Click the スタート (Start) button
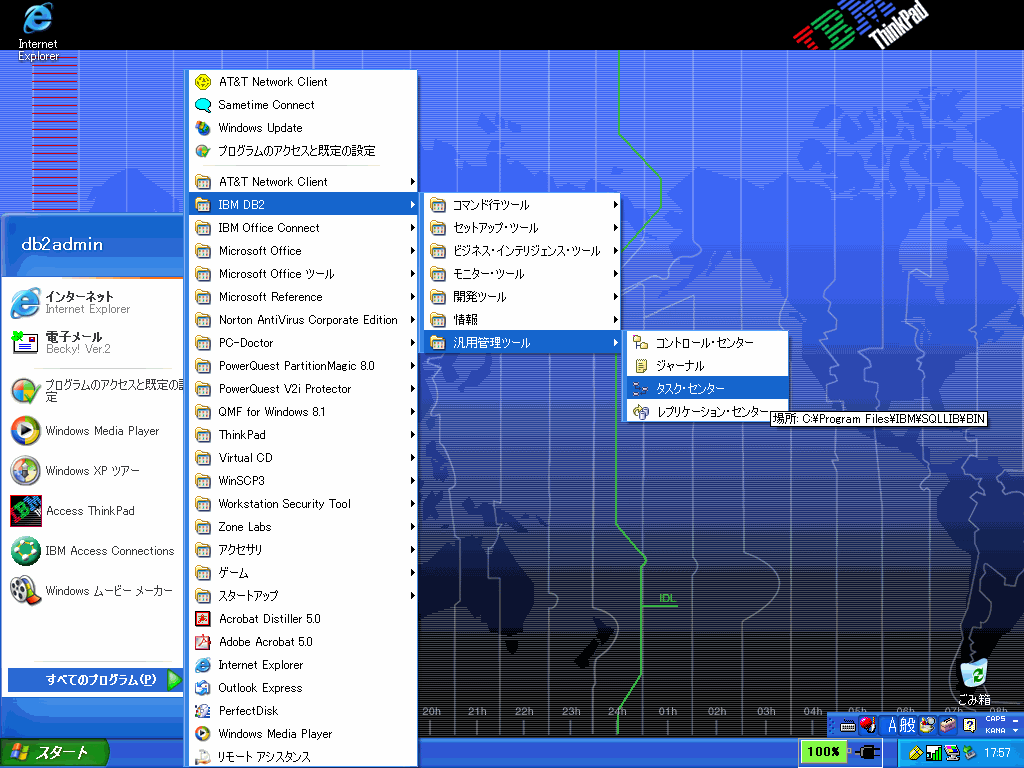 tap(54, 753)
